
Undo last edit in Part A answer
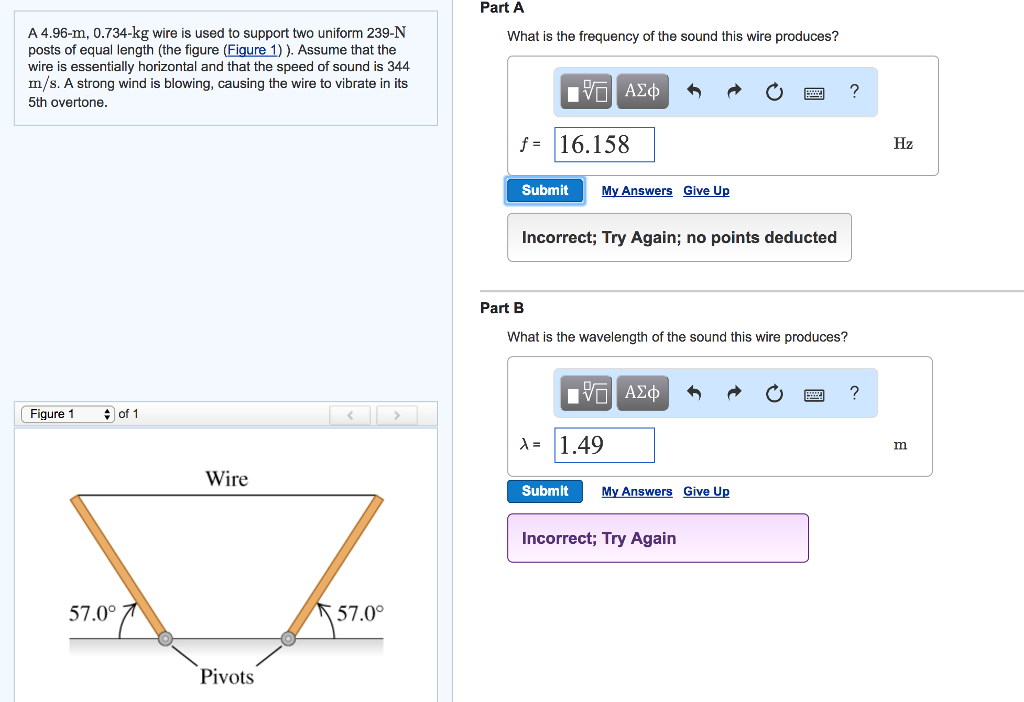[x=694, y=91]
